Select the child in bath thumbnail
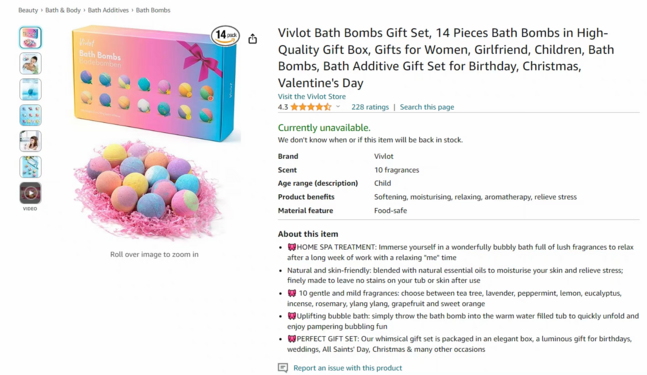 pos(30,64)
